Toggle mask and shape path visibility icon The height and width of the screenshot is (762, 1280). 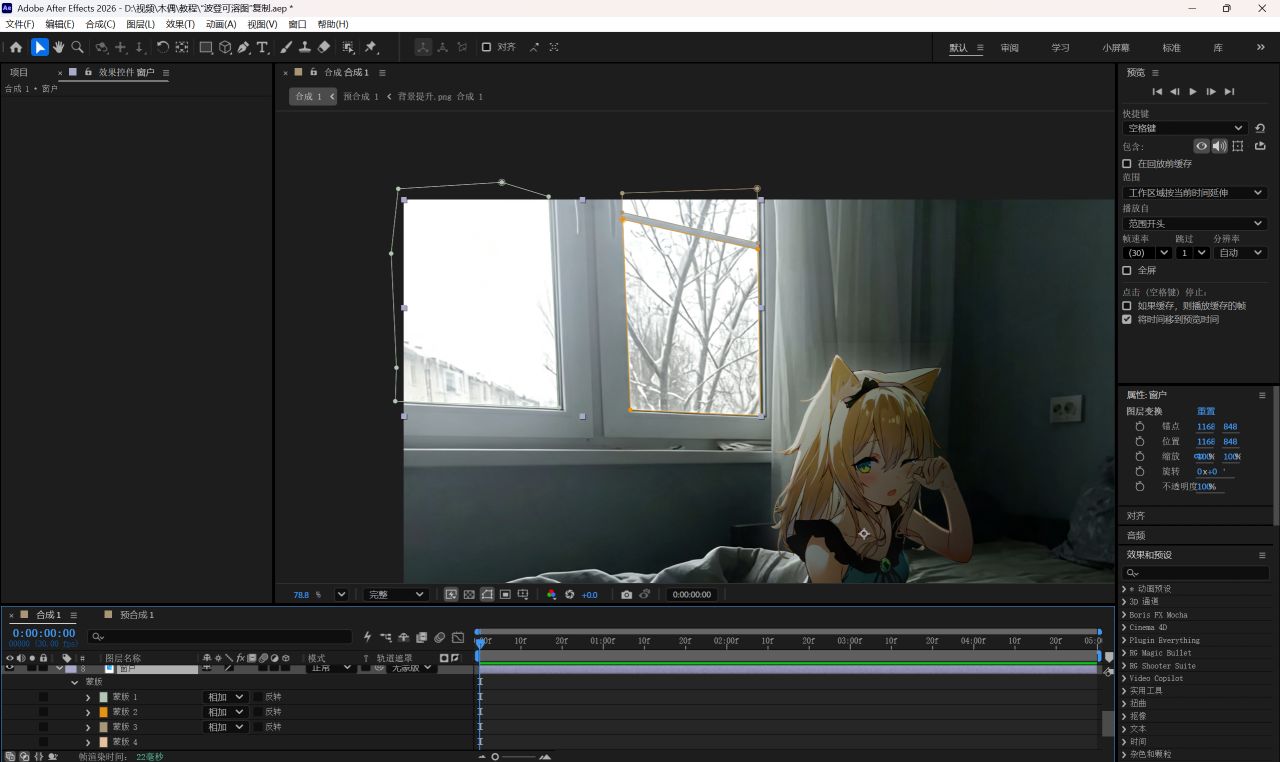pyautogui.click(x=487, y=594)
